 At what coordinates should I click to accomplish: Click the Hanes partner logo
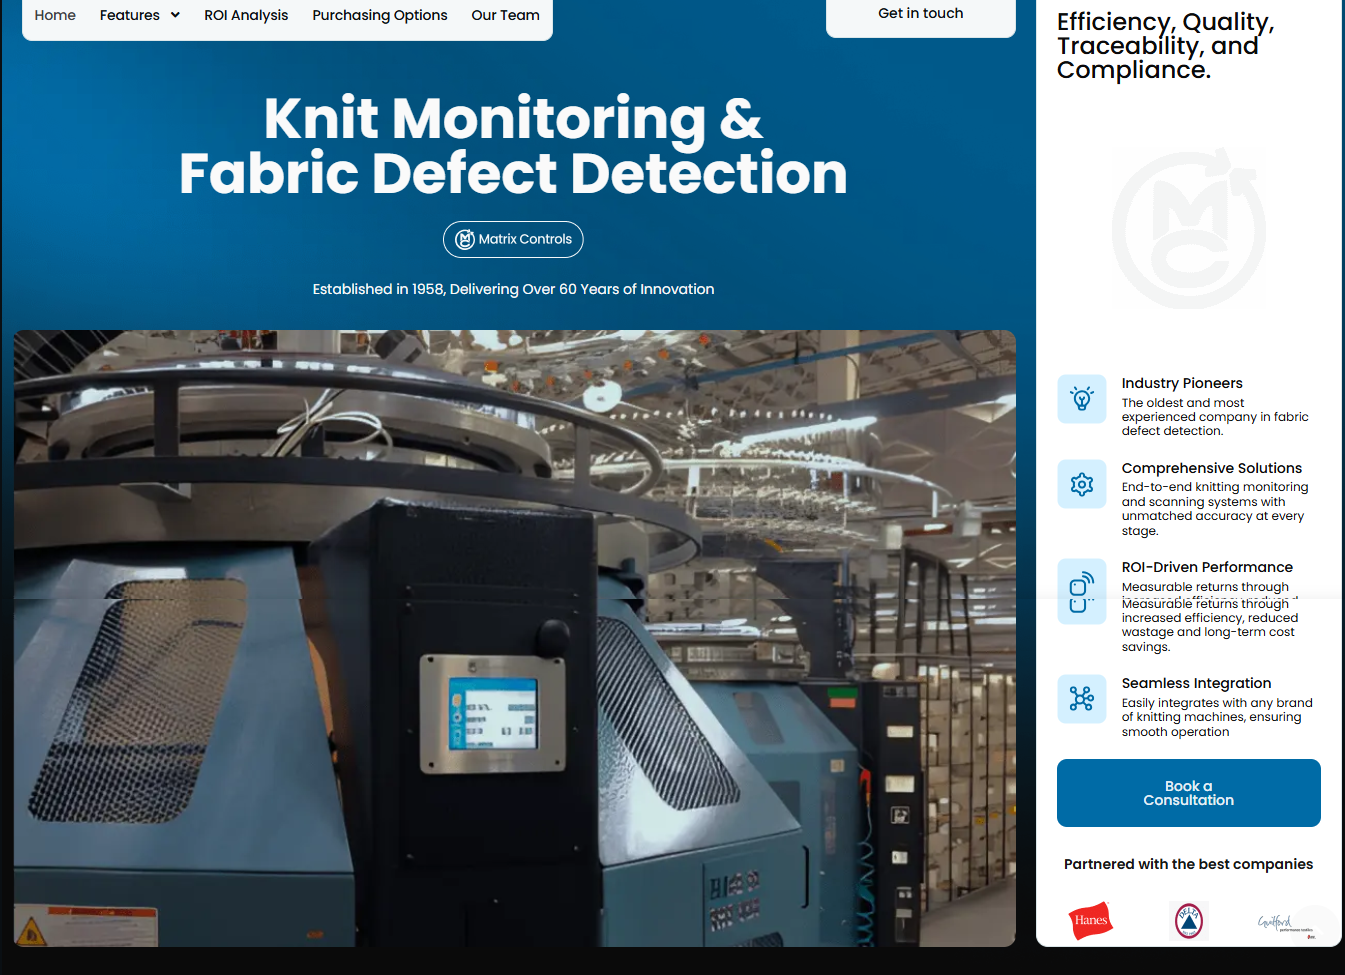click(1090, 920)
